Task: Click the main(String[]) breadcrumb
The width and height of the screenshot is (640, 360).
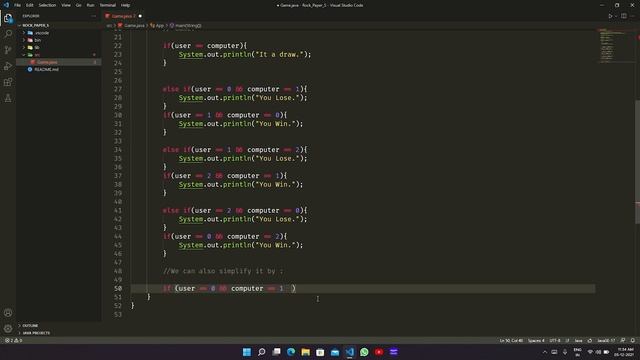Action: click(185, 25)
